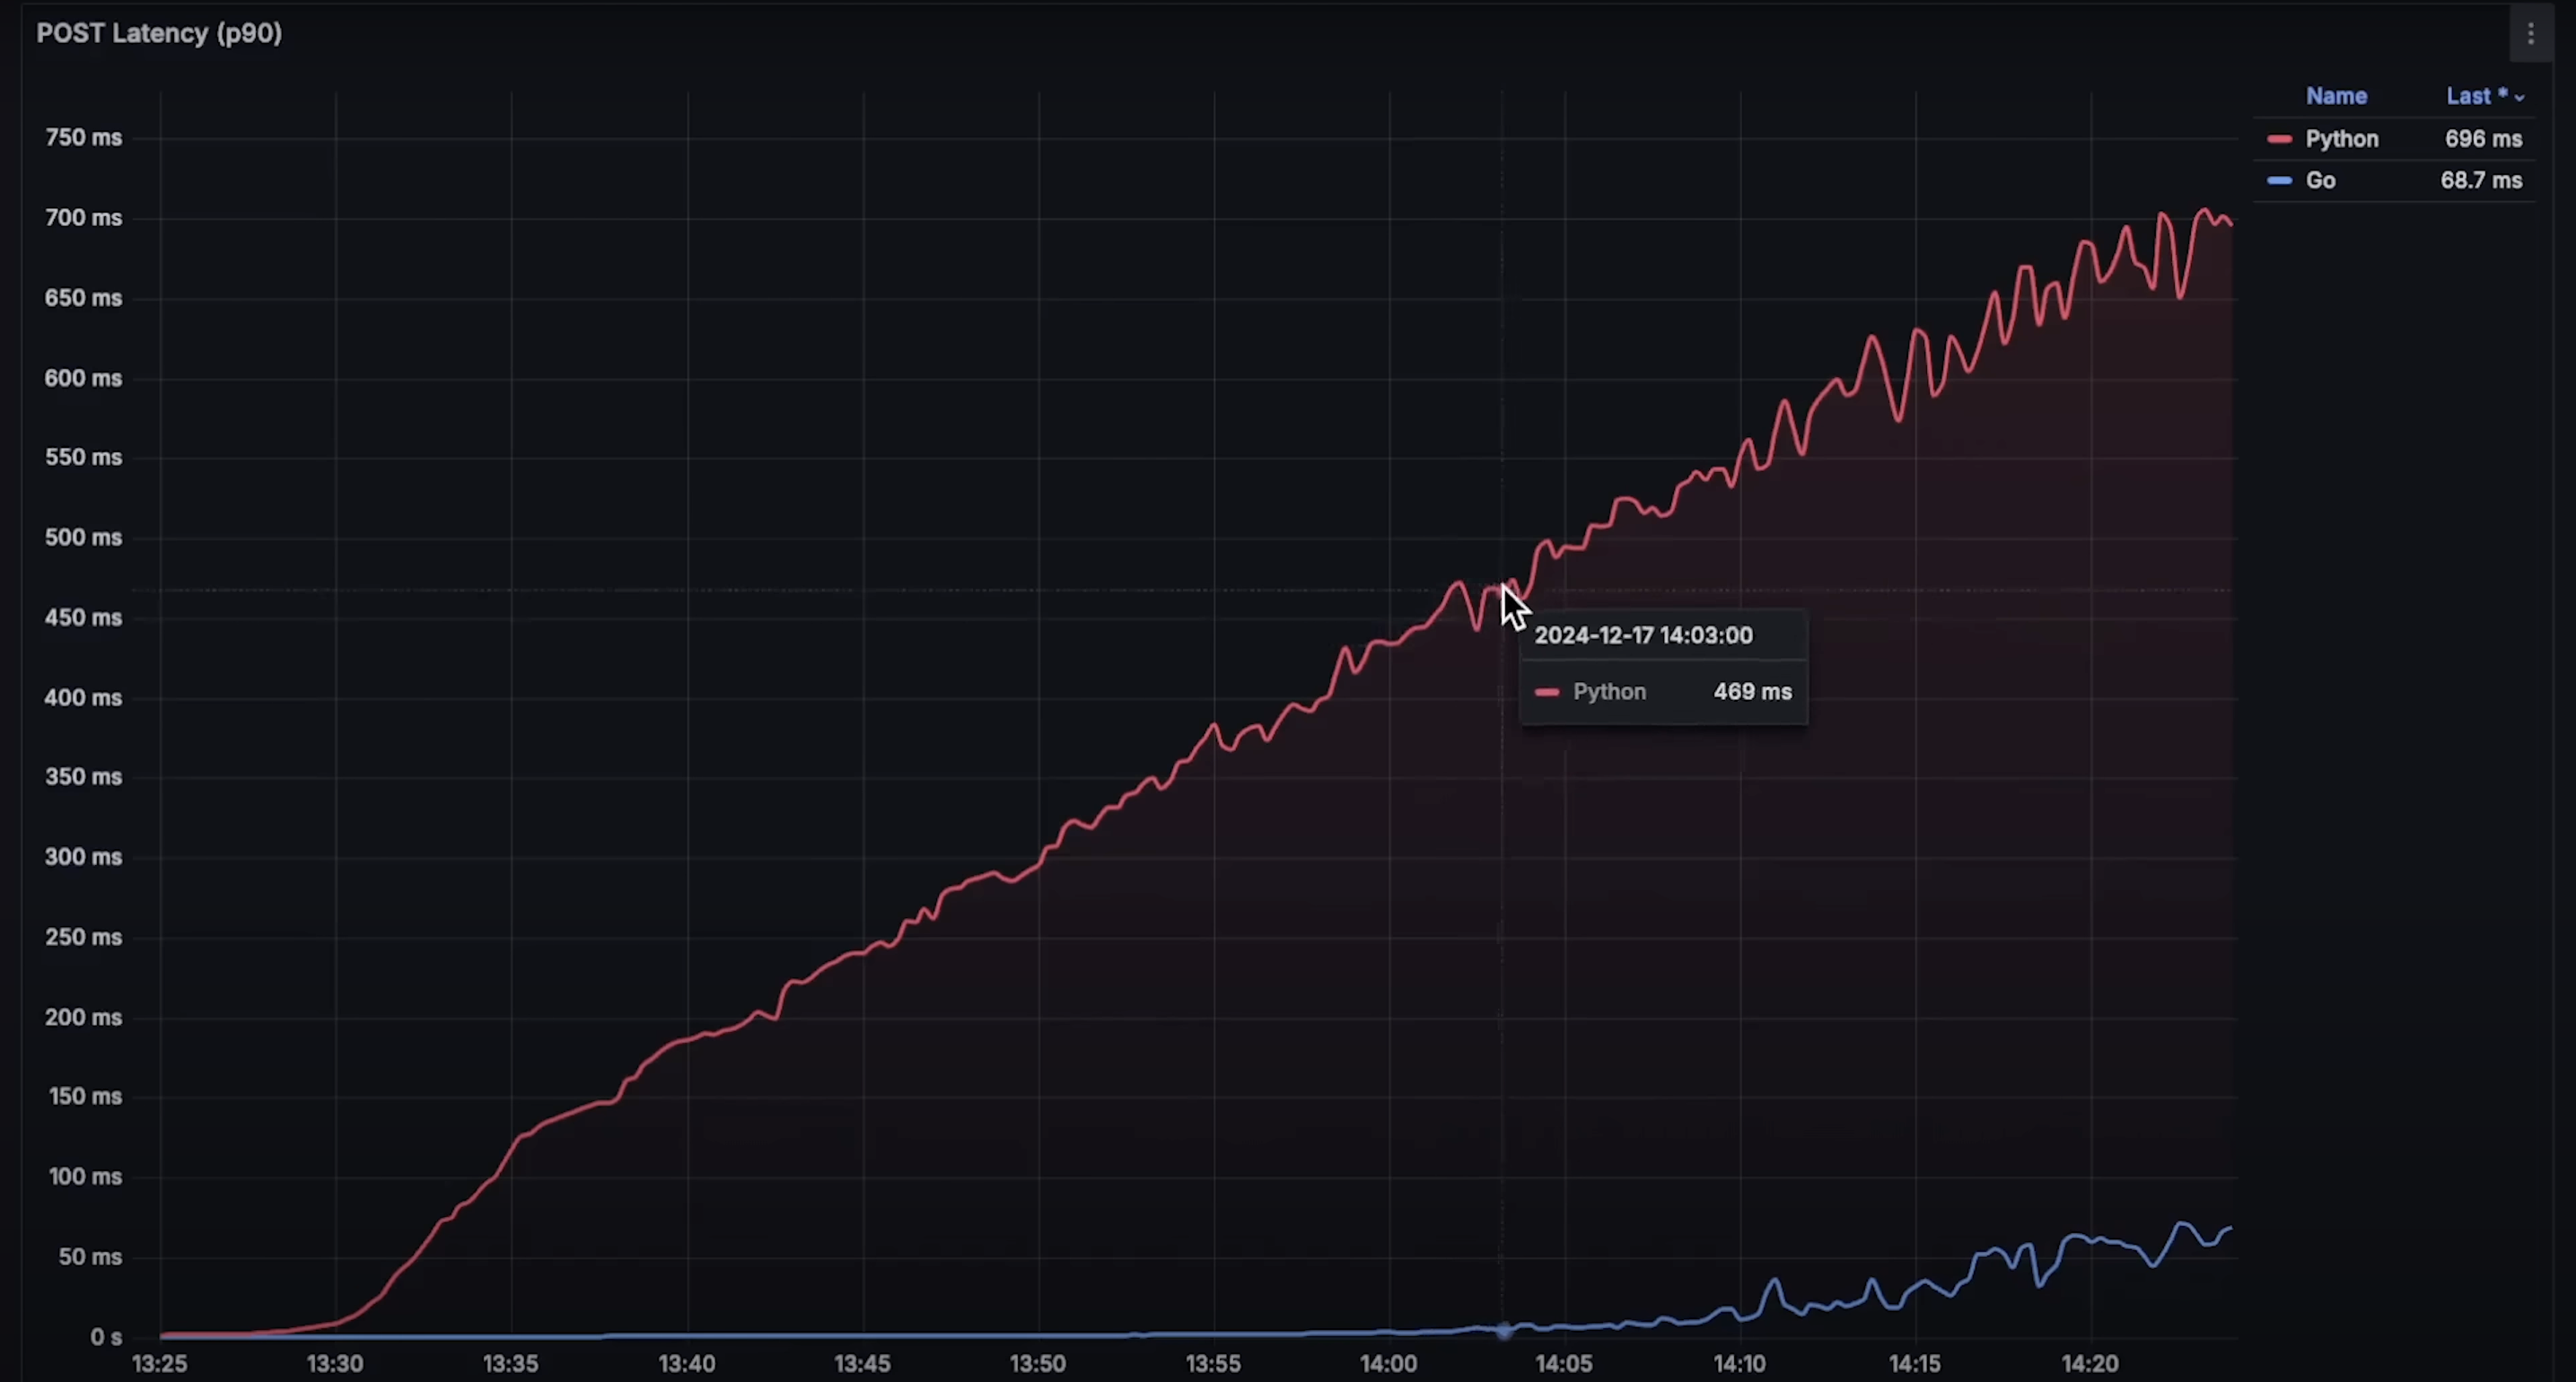Click the sort chevron beside Last *
Viewport: 2576px width, 1382px height.
point(2519,98)
